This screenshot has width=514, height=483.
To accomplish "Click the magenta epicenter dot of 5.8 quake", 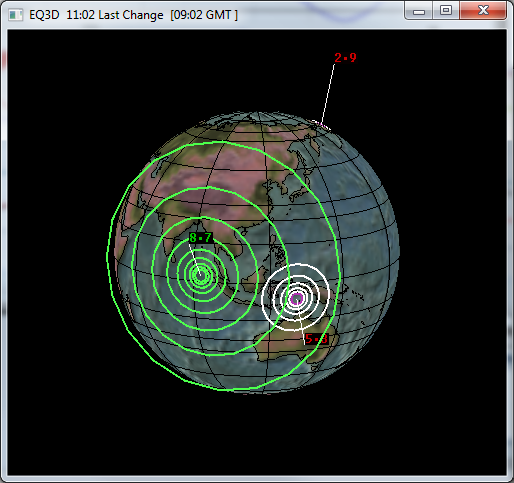I will [296, 298].
